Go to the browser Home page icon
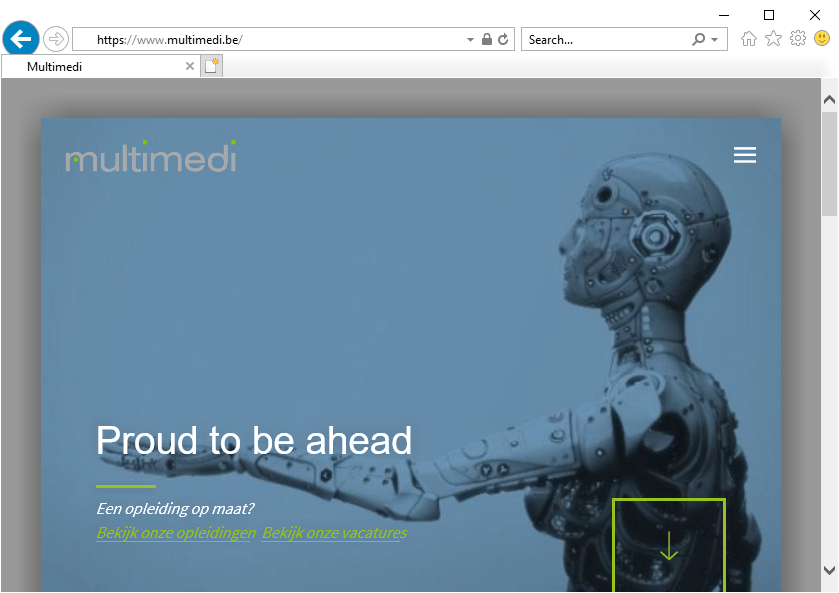The height and width of the screenshot is (593, 839). pyautogui.click(x=749, y=39)
